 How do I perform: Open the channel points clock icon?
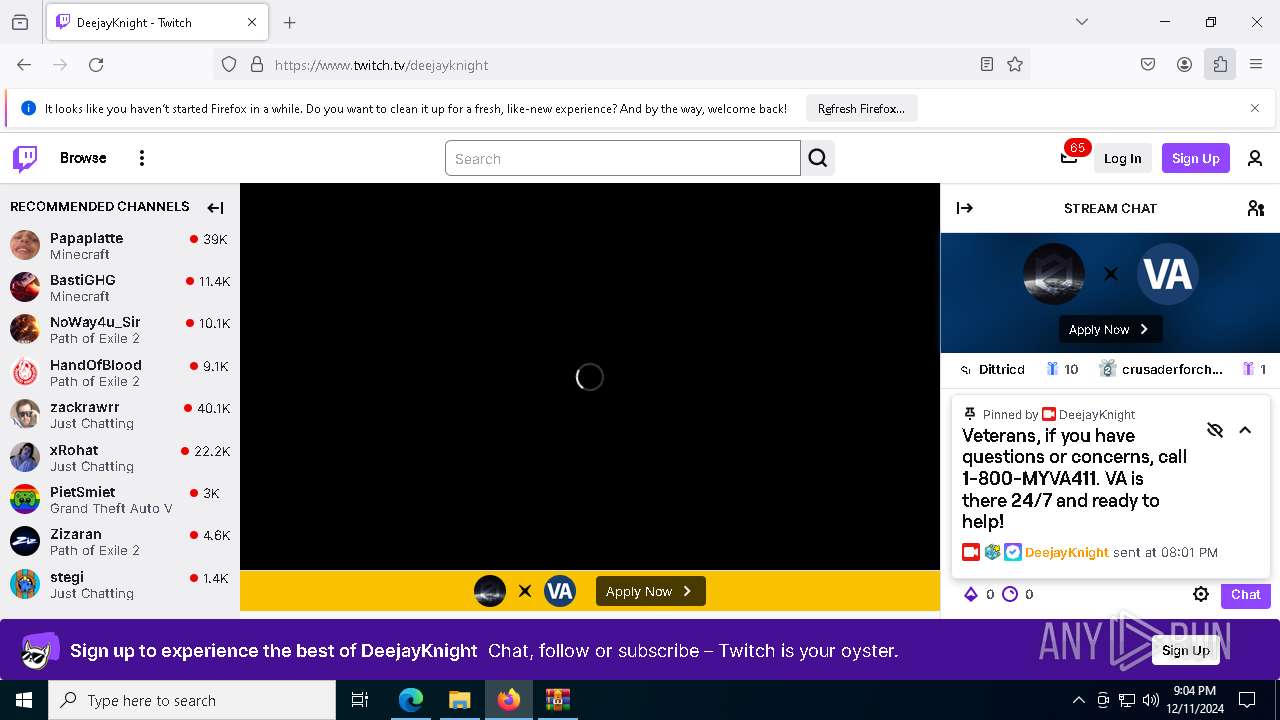(1010, 594)
